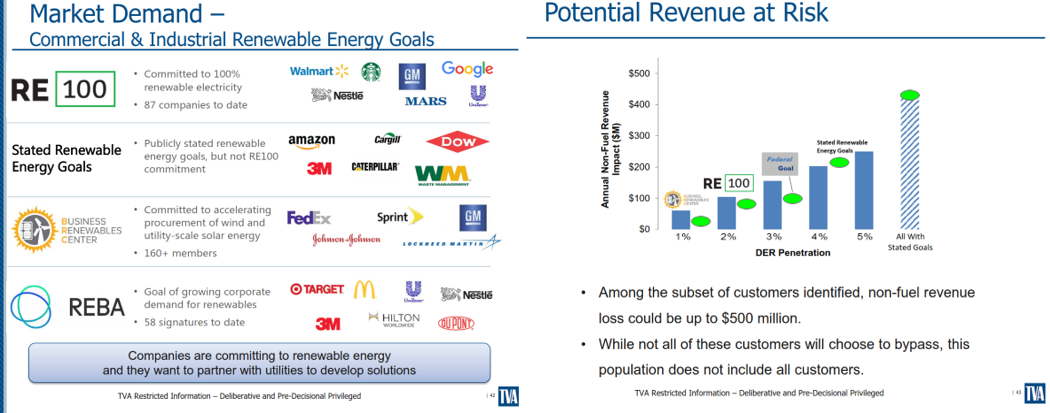This screenshot has height=413, width=1050.
Task: Click the Cargill logo
Action: tap(387, 139)
